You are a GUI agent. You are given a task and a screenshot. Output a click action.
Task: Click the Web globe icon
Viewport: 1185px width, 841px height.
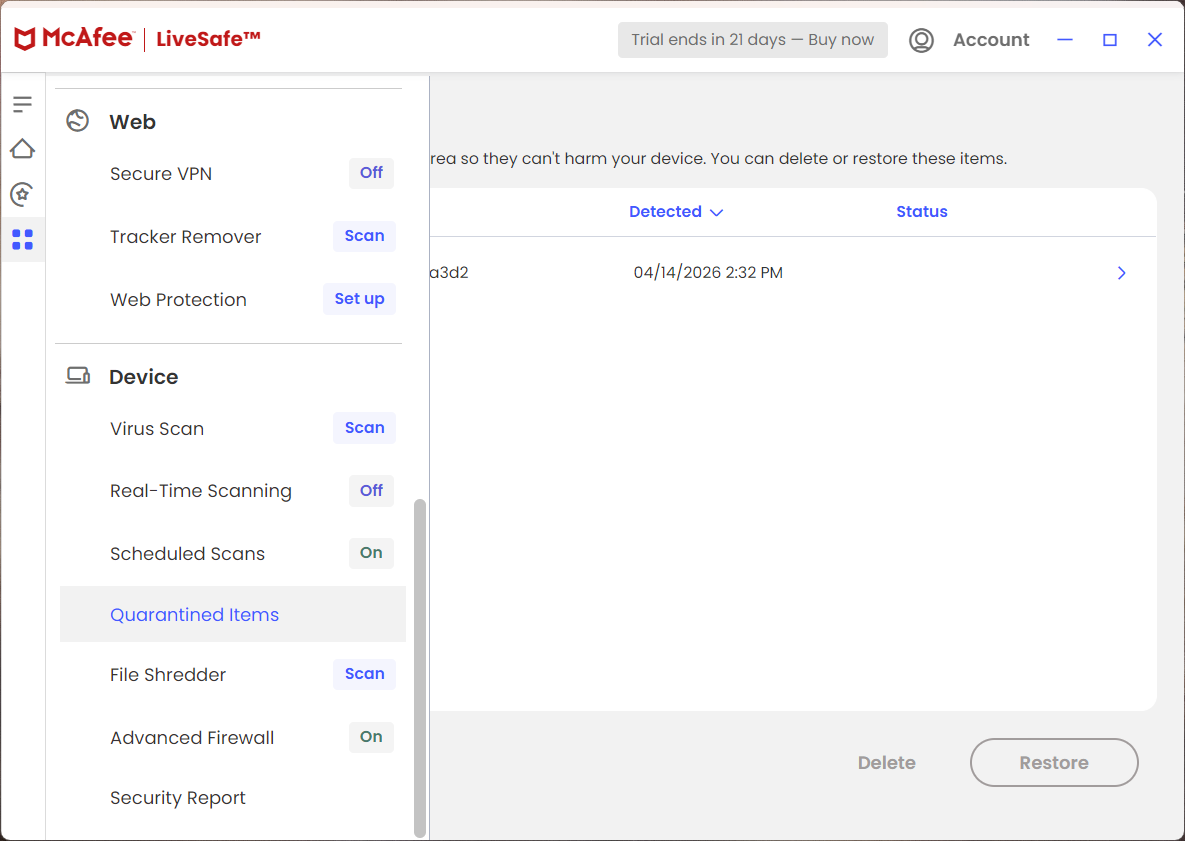pyautogui.click(x=78, y=121)
